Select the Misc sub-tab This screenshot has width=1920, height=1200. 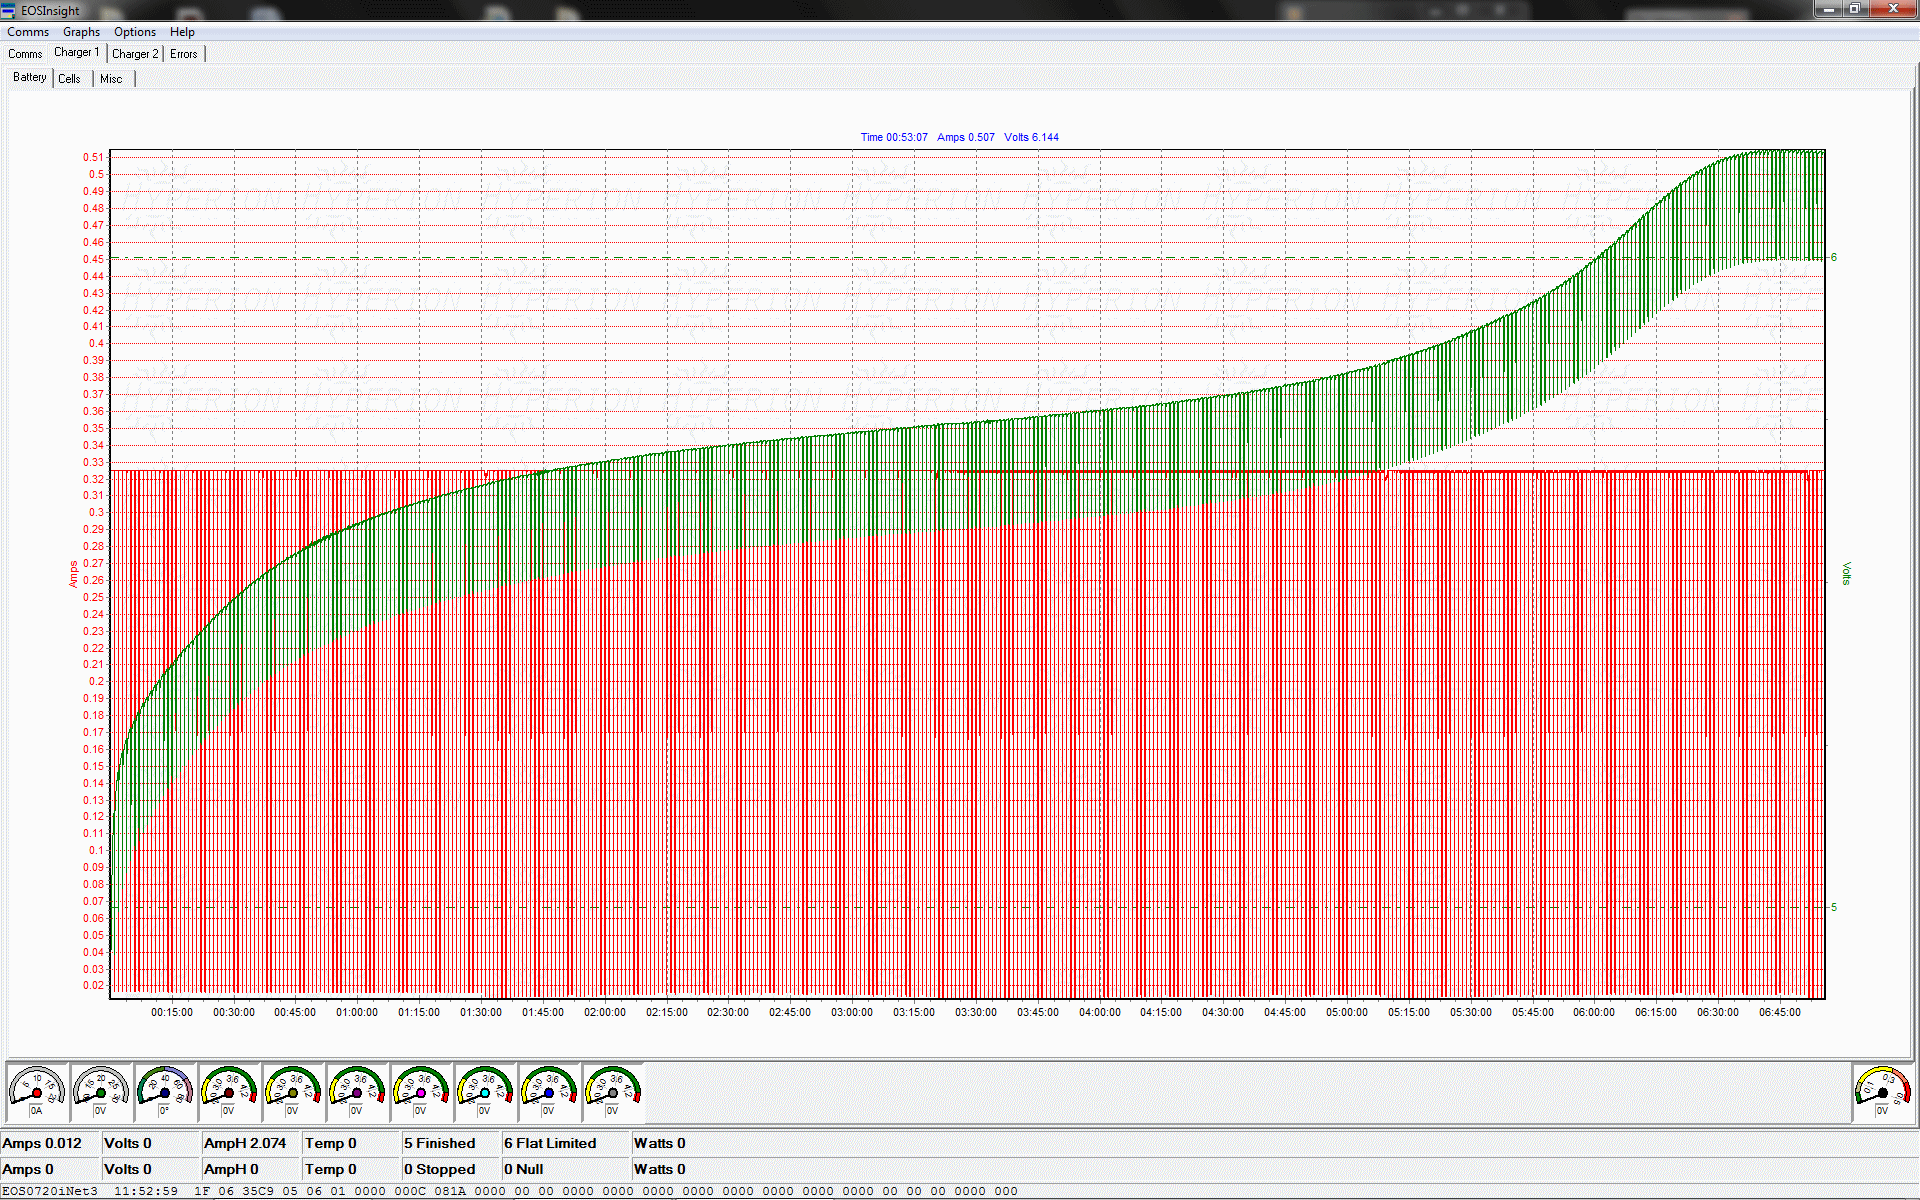[x=111, y=79]
